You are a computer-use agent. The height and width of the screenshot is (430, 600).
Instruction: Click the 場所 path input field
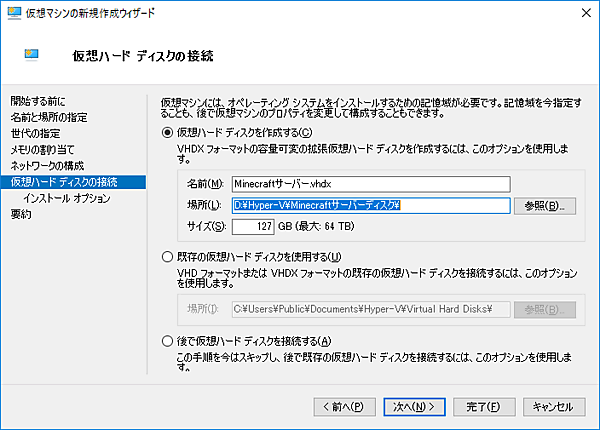point(370,205)
